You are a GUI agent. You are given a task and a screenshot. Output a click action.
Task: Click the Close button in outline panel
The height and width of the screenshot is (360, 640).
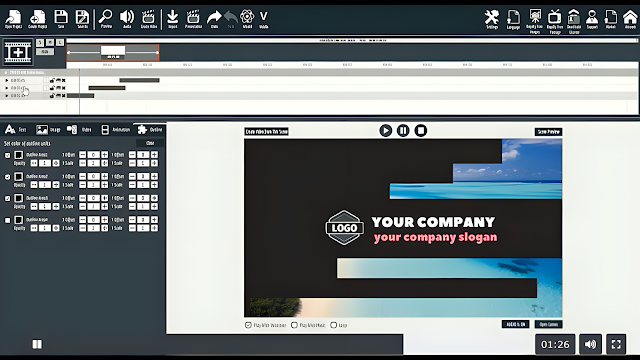(150, 143)
